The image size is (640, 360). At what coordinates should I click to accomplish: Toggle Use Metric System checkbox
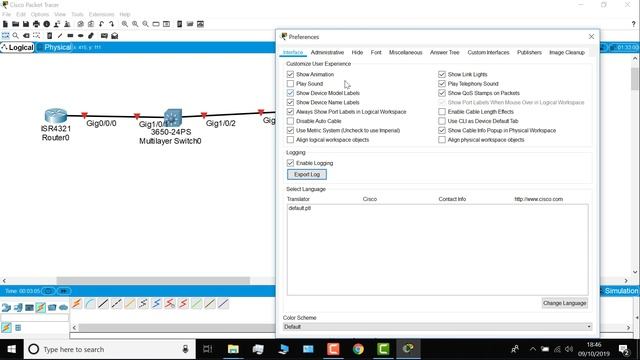tap(290, 130)
